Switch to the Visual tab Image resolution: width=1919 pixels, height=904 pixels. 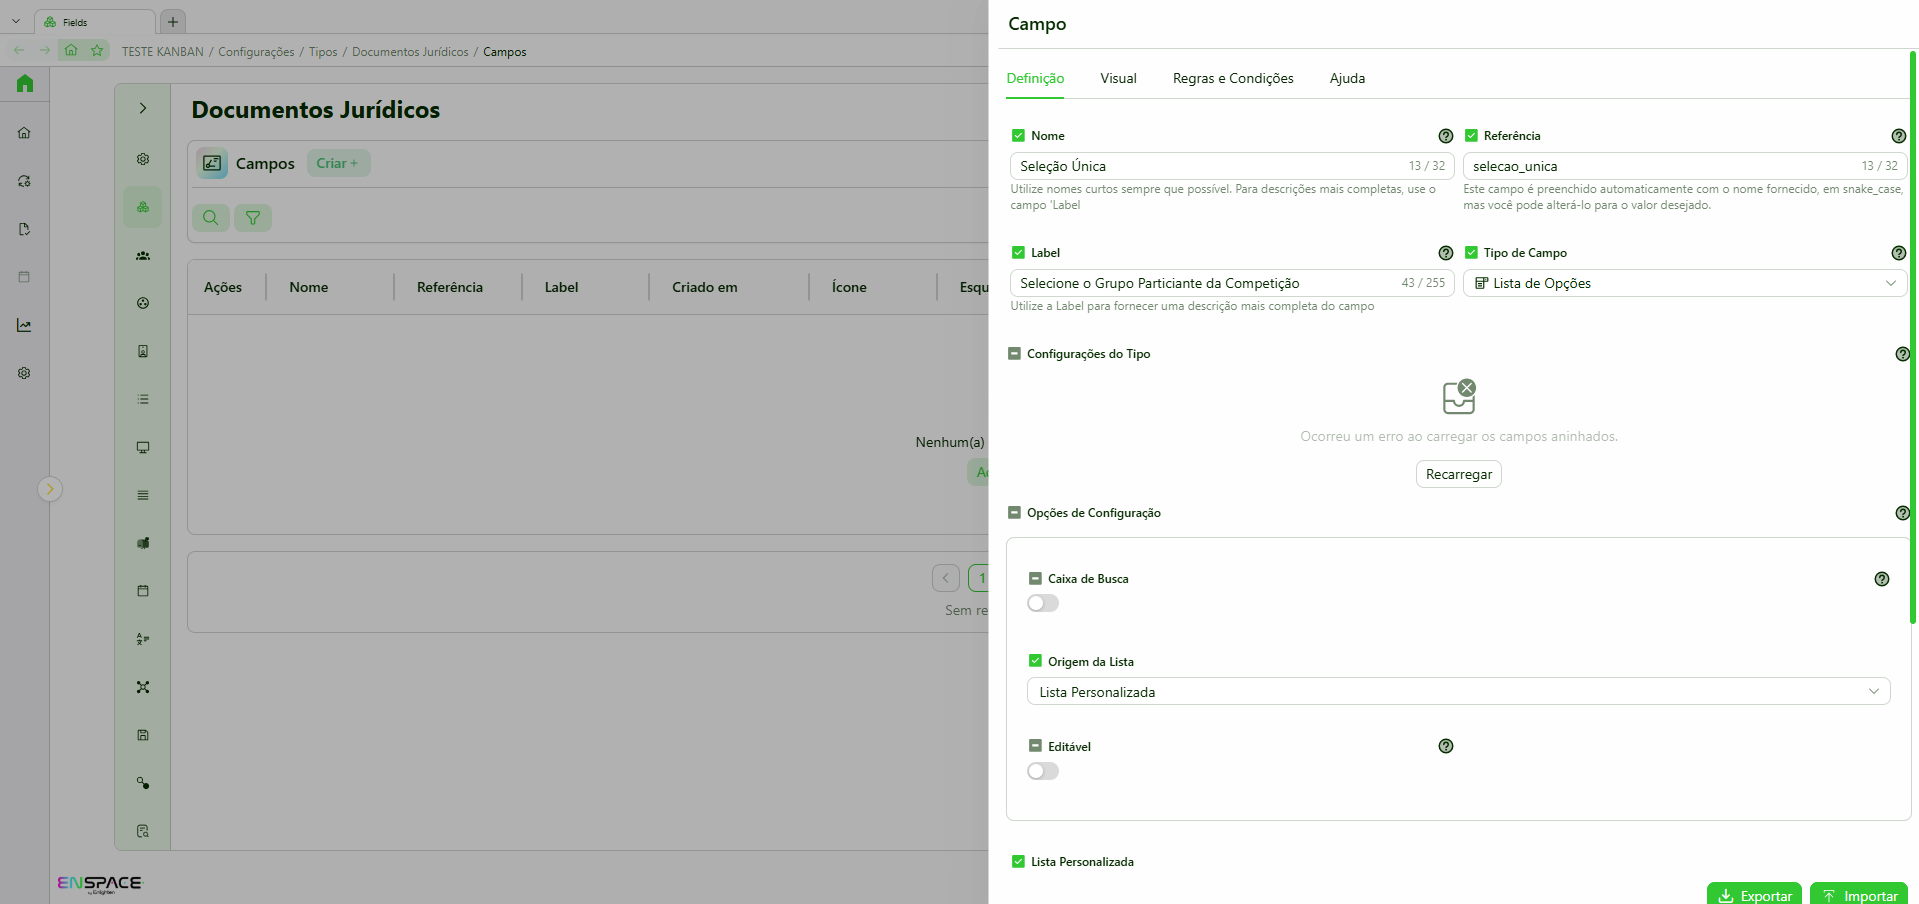pos(1118,78)
